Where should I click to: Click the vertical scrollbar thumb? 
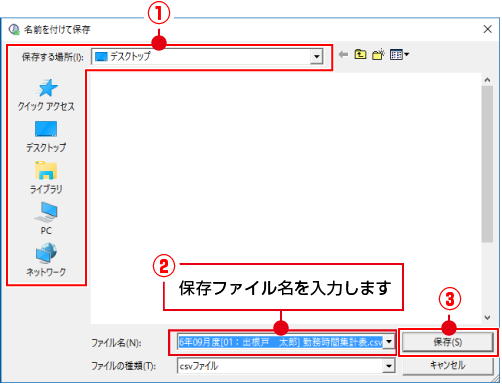(487, 164)
